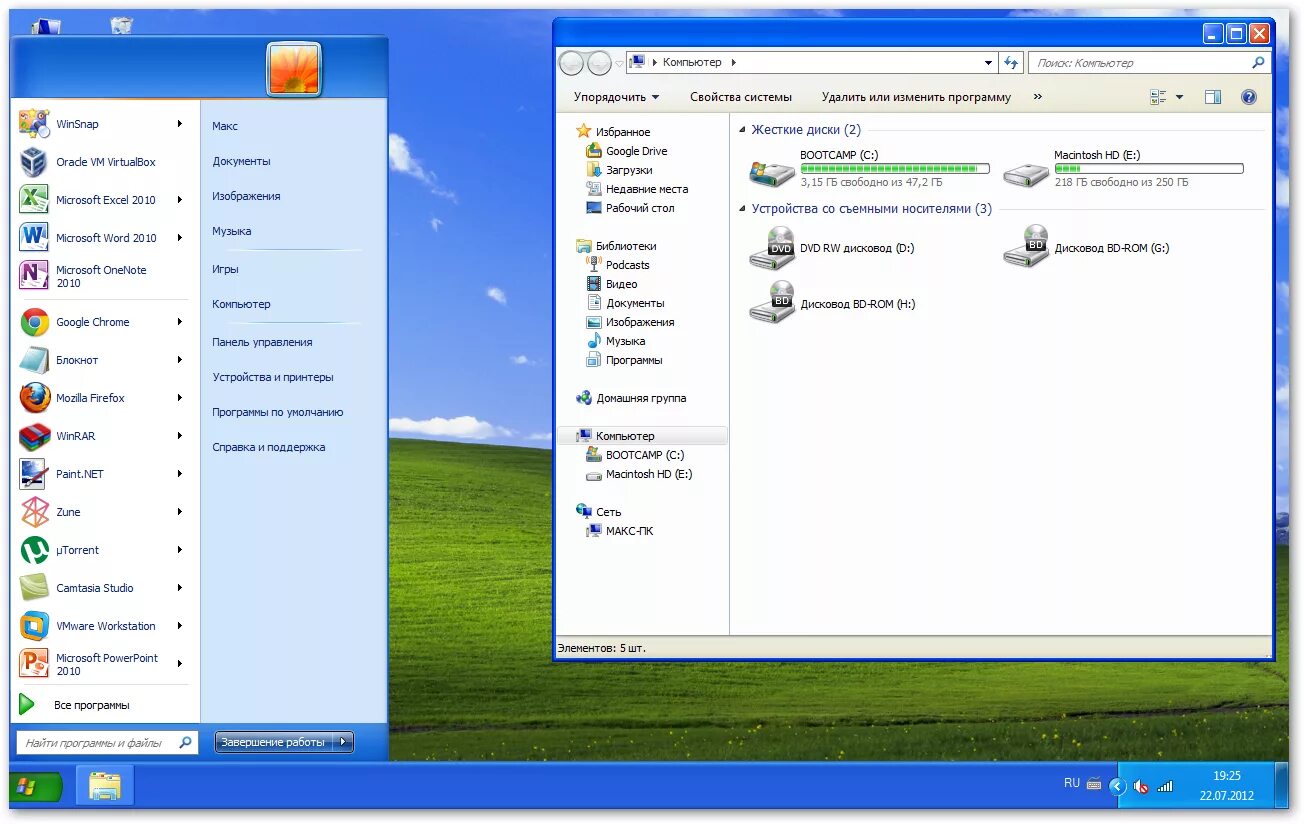Open Документы in the Start menu
Screen dimensions: 1304x824
pos(241,161)
